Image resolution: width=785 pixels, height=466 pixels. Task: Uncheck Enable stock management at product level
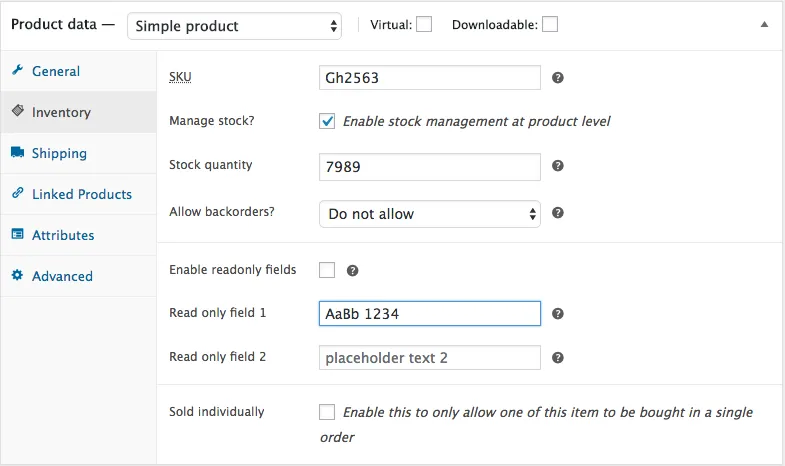point(327,121)
